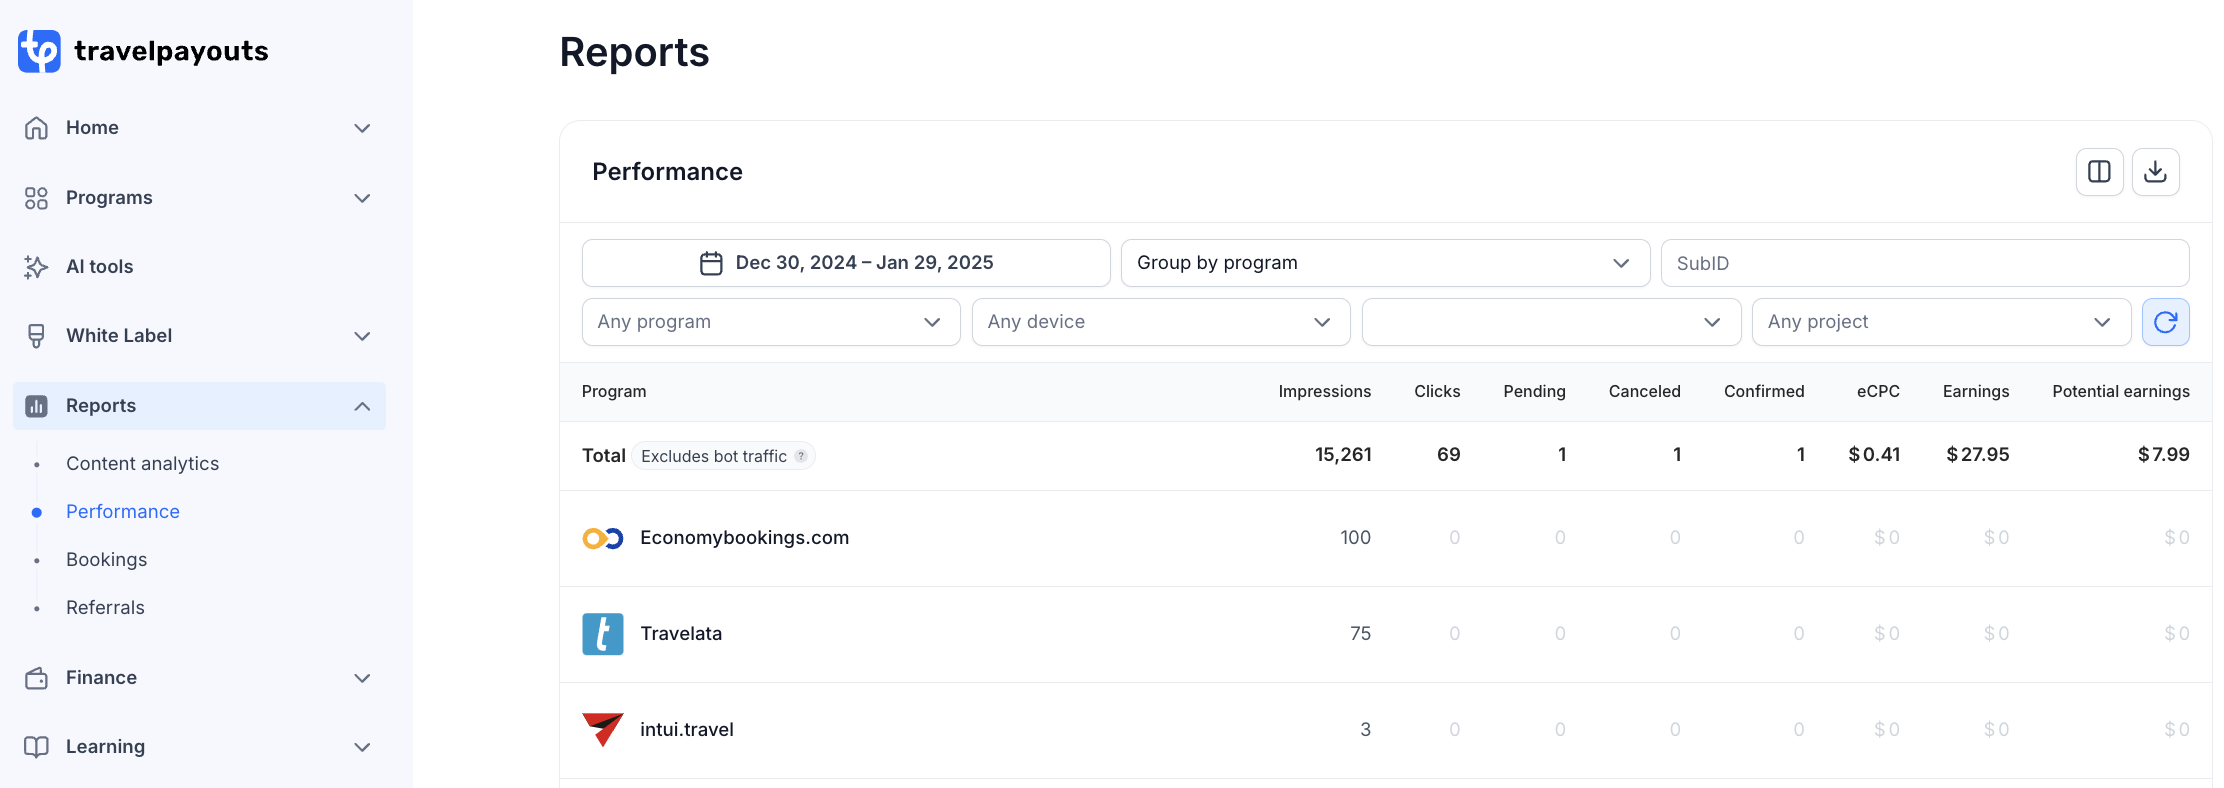Click the White Label brush icon

(x=36, y=336)
